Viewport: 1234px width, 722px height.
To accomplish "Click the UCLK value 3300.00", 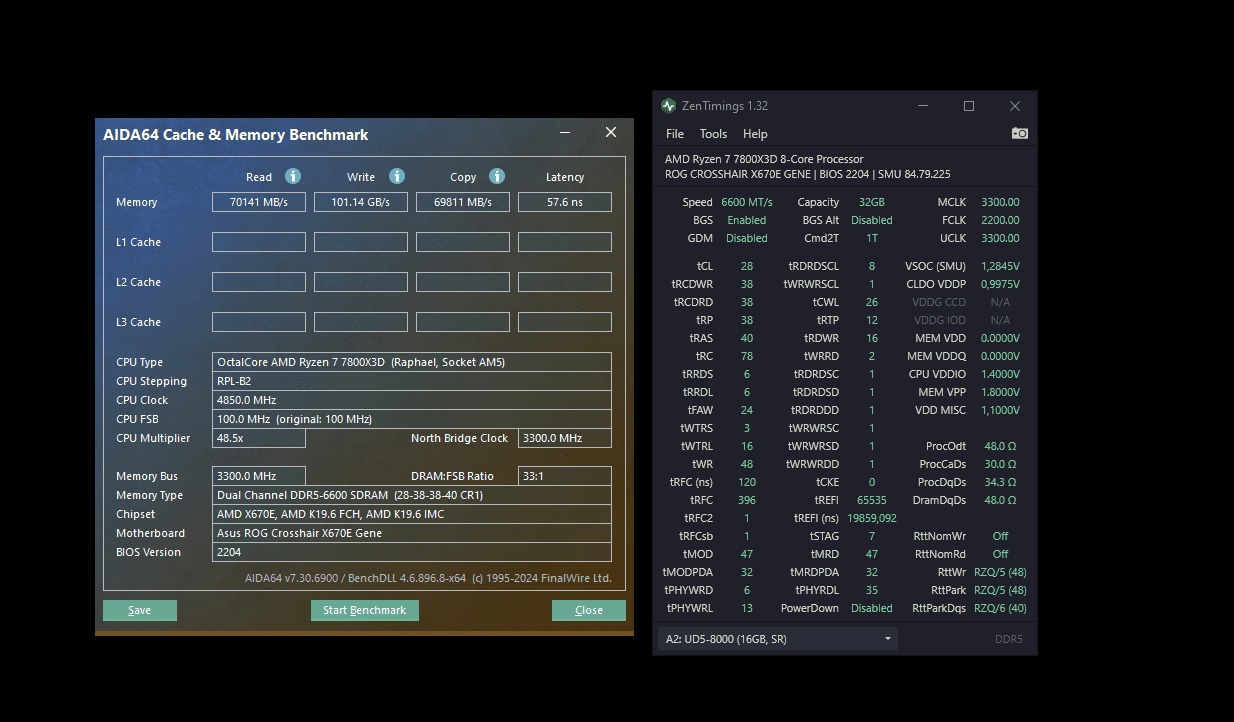I will [x=1000, y=238].
